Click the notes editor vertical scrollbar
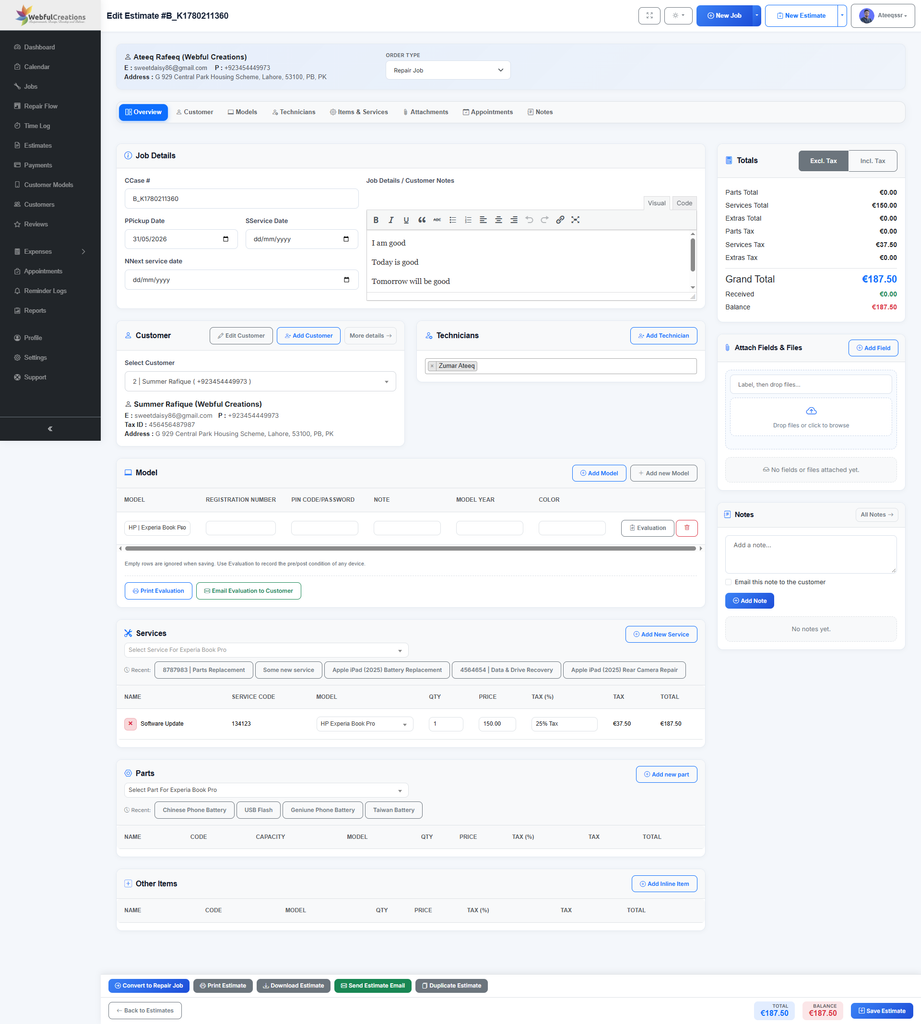The height and width of the screenshot is (1024, 921). (x=692, y=255)
